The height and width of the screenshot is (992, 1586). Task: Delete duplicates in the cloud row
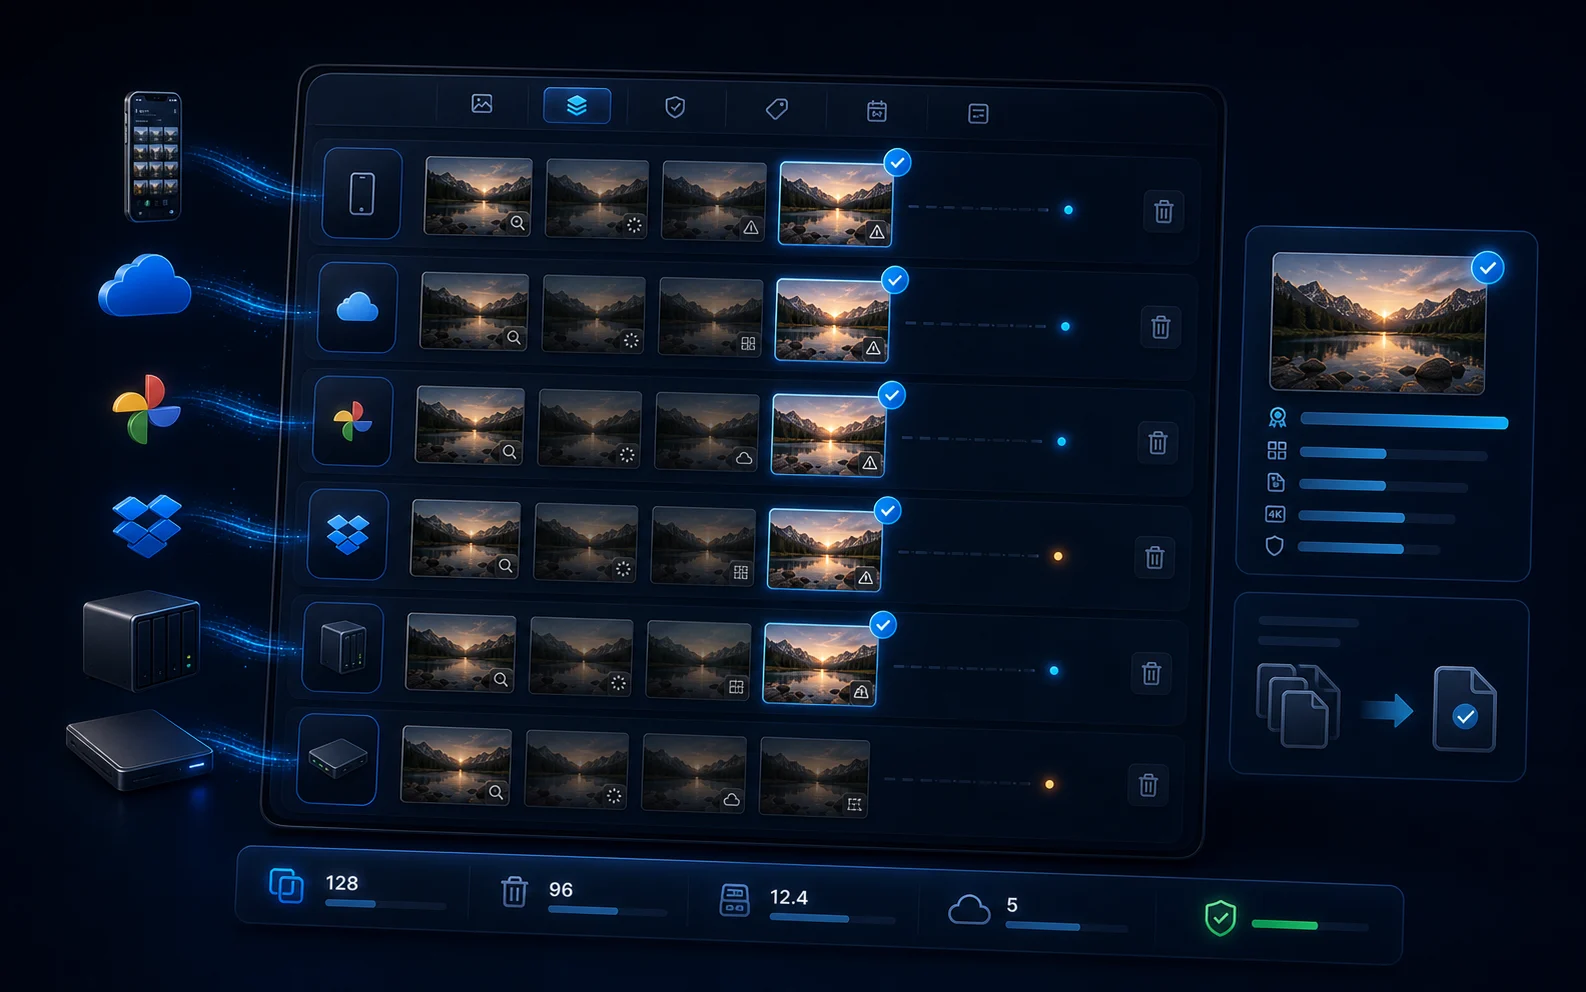point(1161,327)
